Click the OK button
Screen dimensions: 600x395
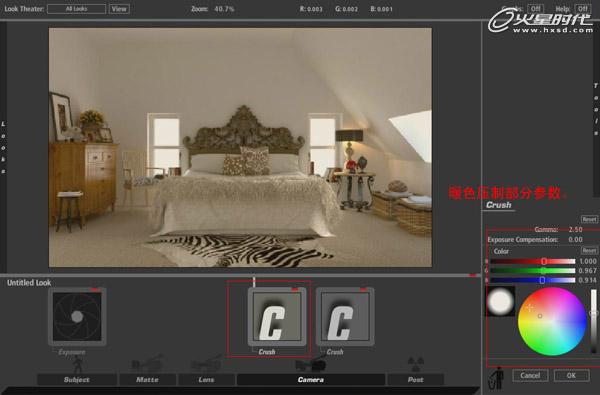tap(571, 375)
